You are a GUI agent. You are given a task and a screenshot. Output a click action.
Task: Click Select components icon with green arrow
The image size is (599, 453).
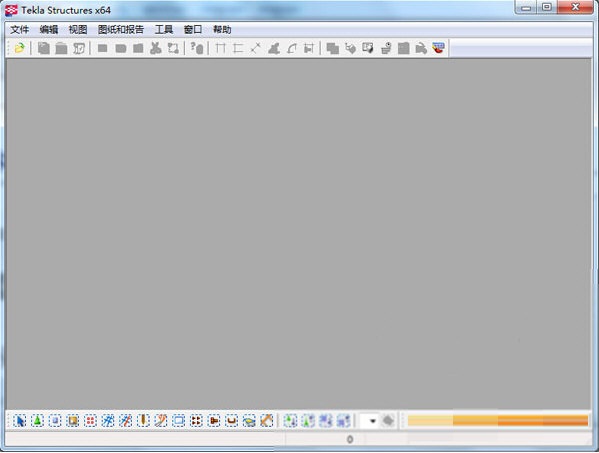[290, 421]
